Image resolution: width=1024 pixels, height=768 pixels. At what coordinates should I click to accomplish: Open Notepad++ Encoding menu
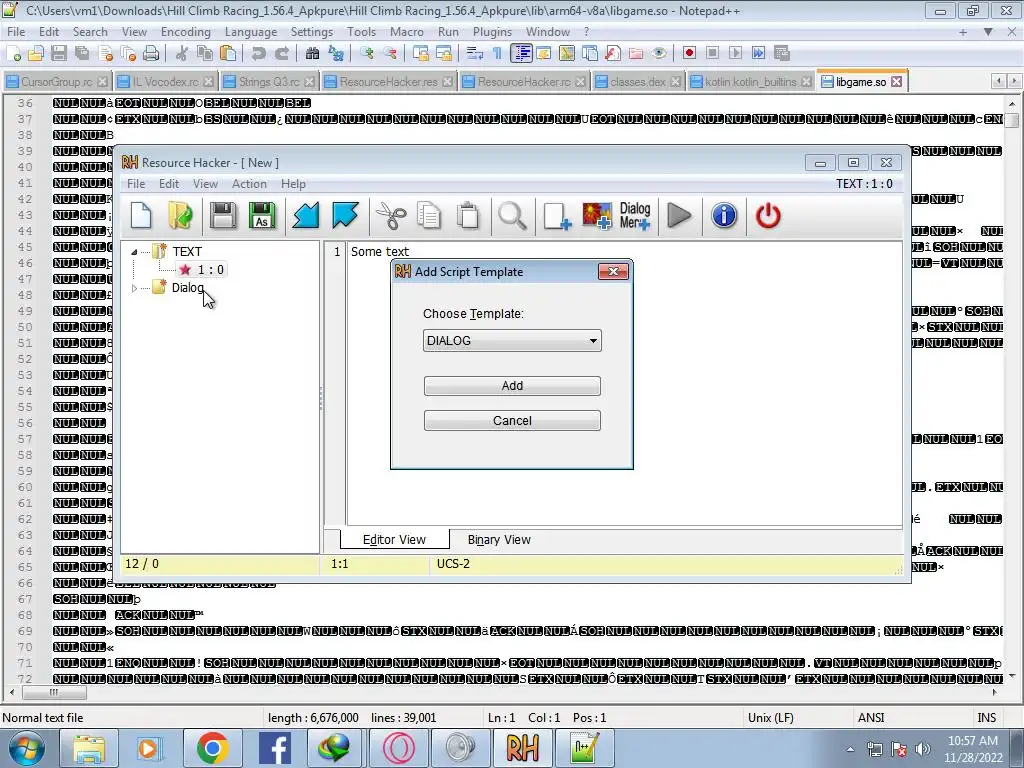(x=185, y=31)
